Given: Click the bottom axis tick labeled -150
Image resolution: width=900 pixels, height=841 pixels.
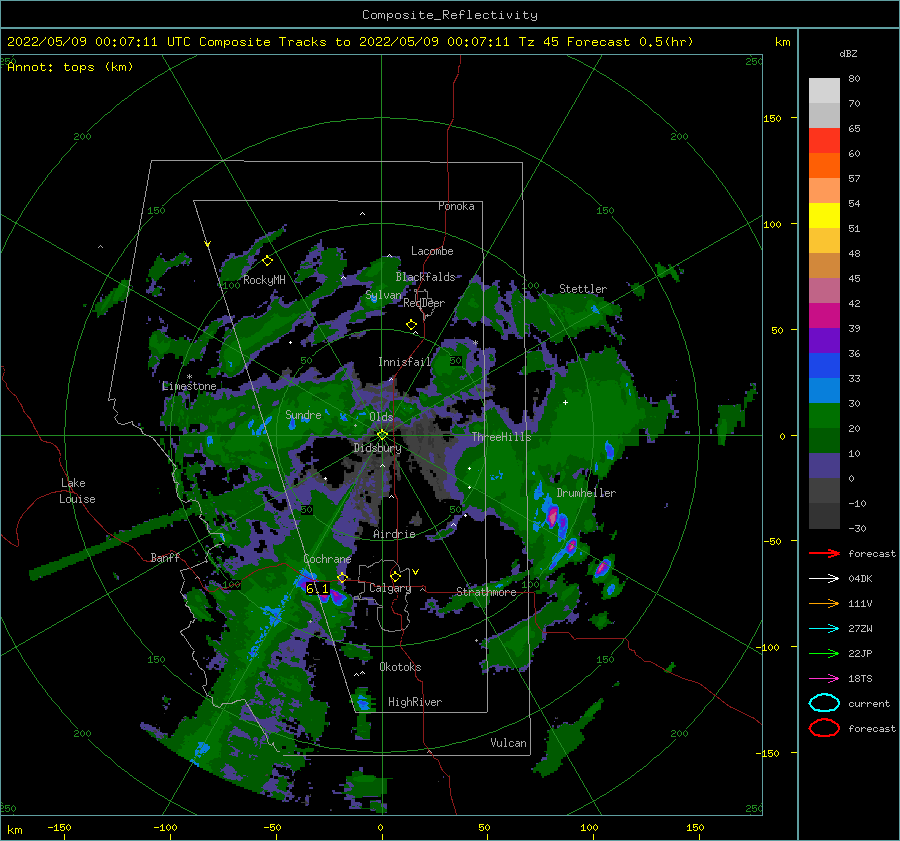Looking at the screenshot, I should tap(59, 827).
